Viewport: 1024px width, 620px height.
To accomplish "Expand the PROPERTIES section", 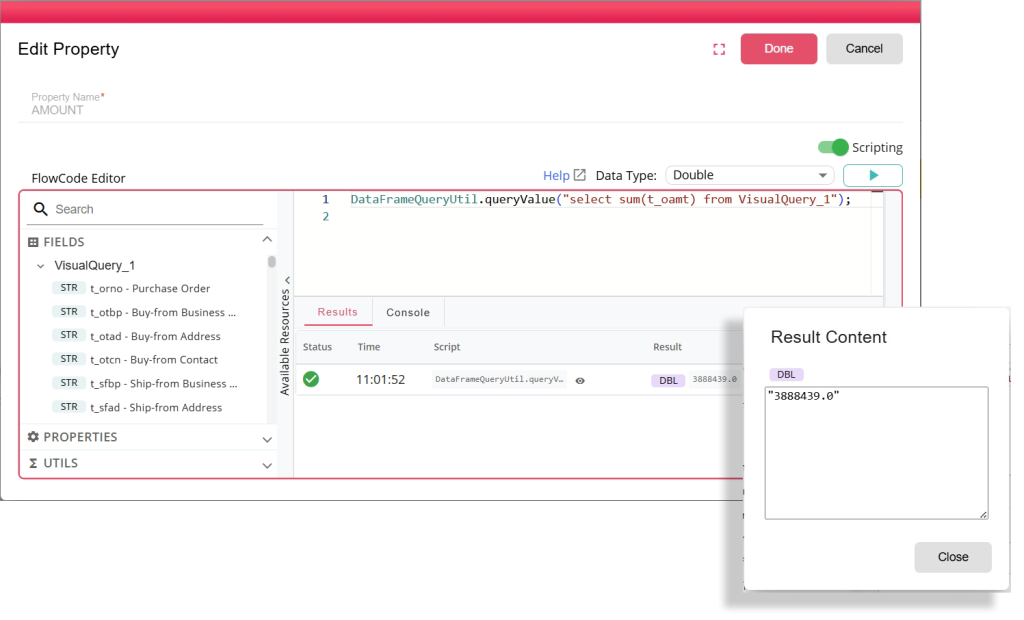I will point(267,439).
